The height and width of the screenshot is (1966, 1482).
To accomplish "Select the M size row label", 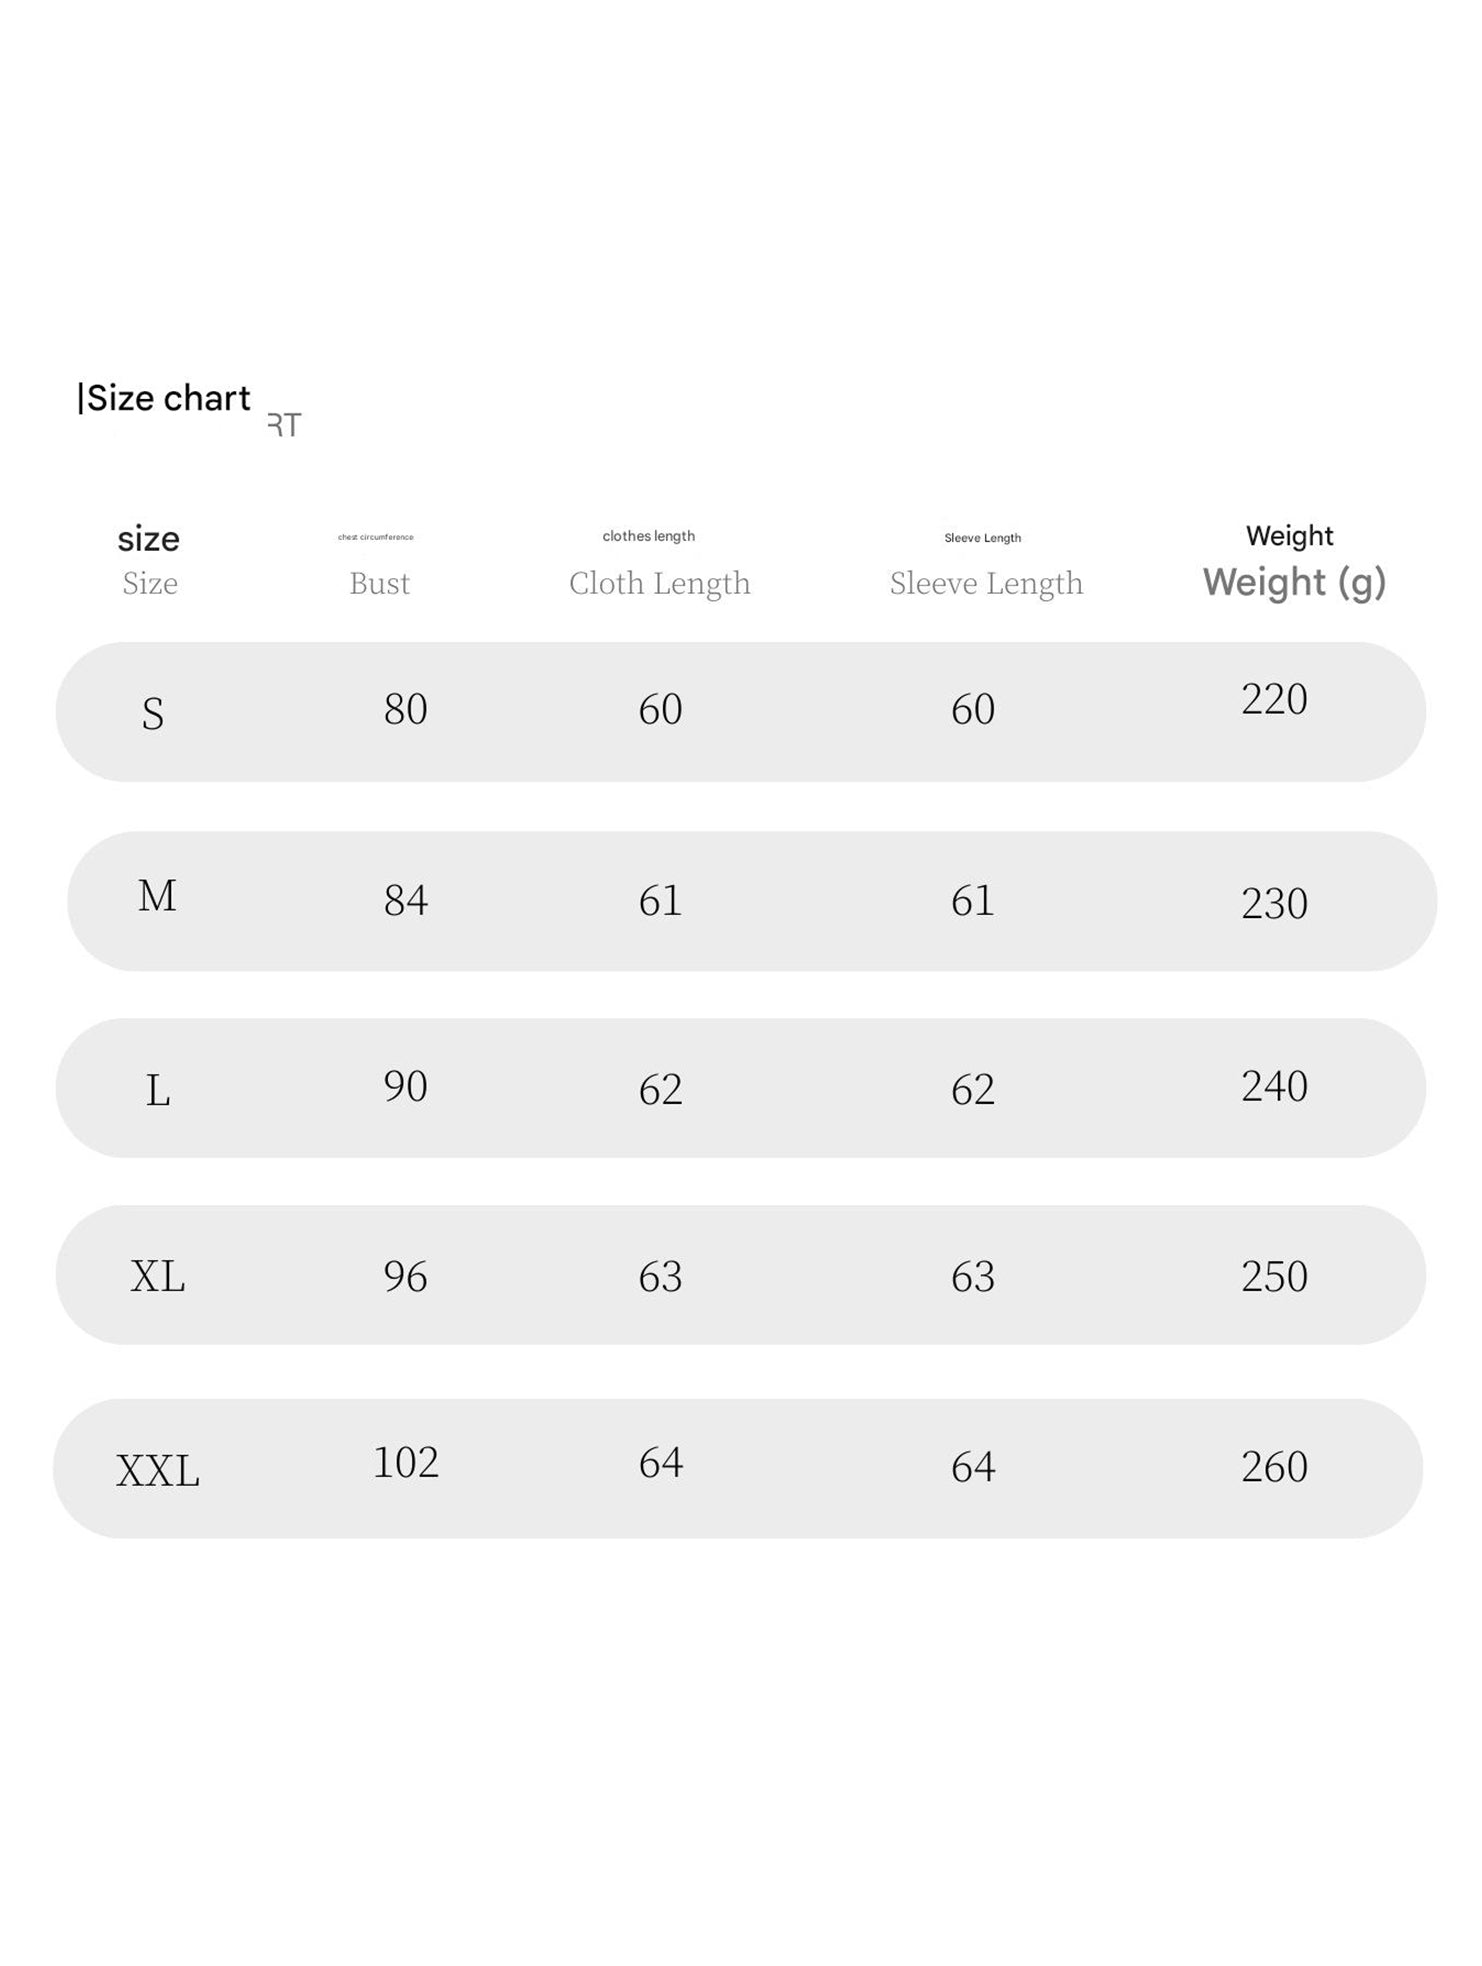I will (x=157, y=896).
